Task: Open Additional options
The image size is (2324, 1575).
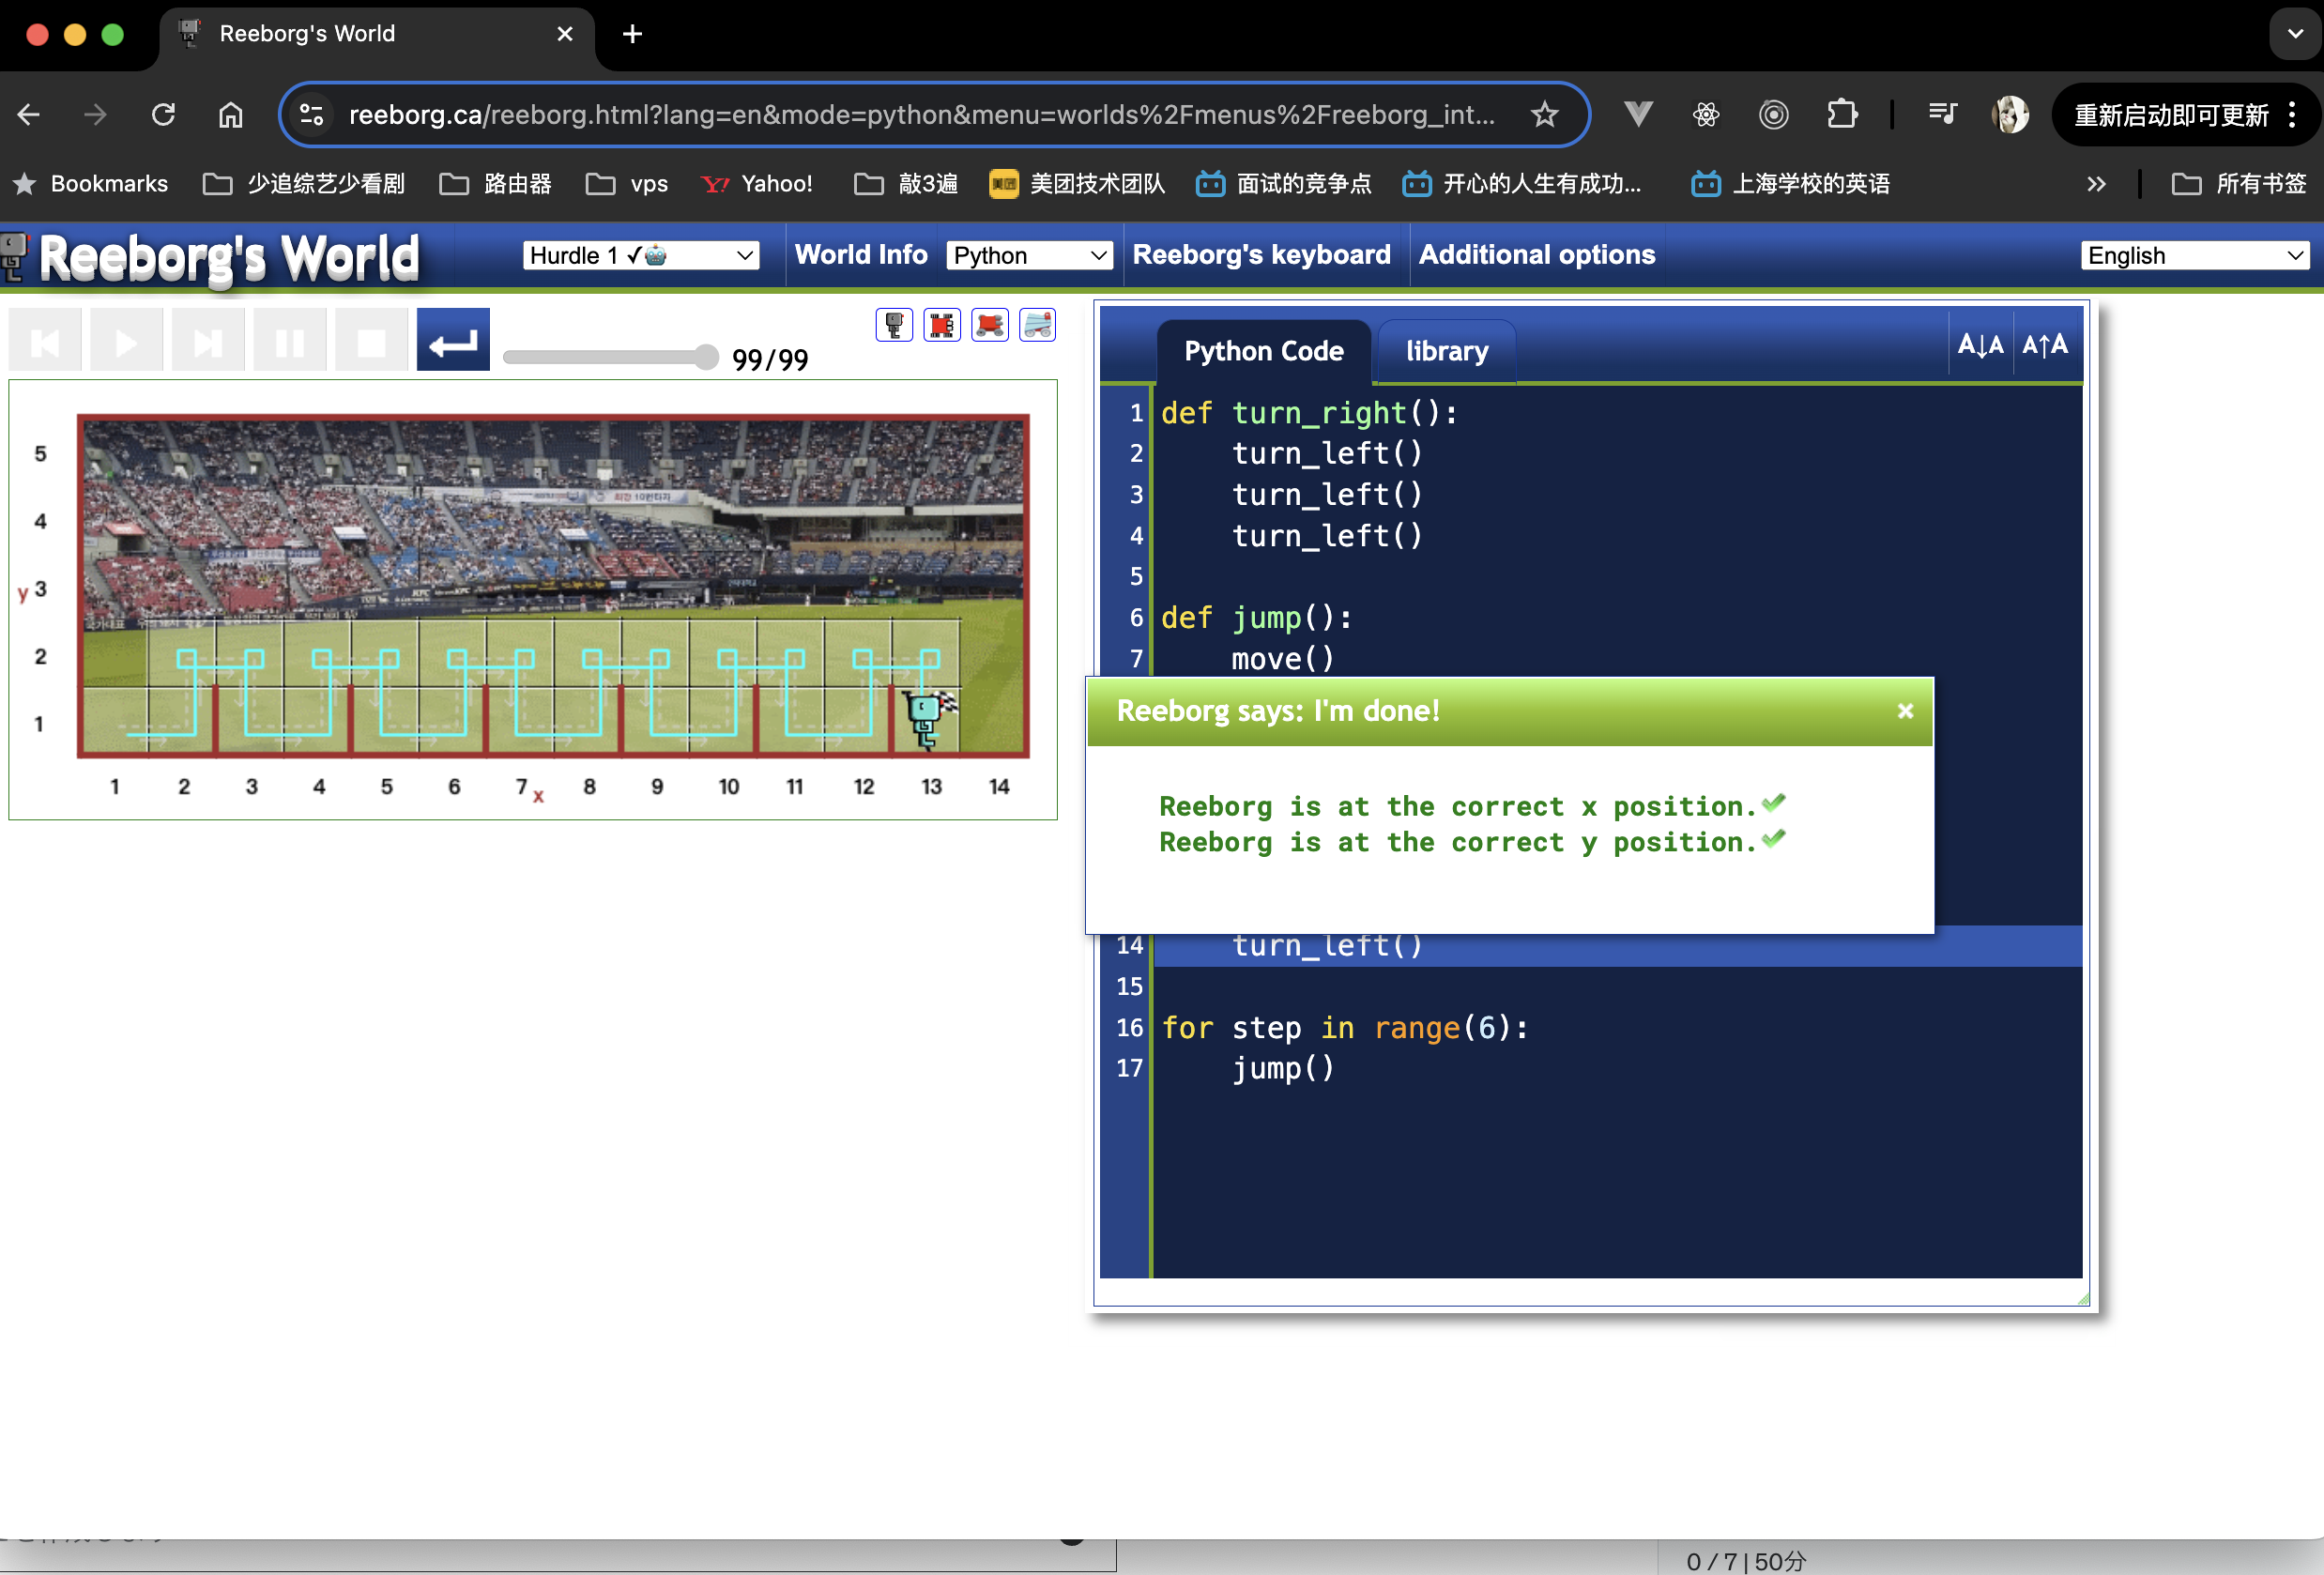Action: pos(1537,255)
